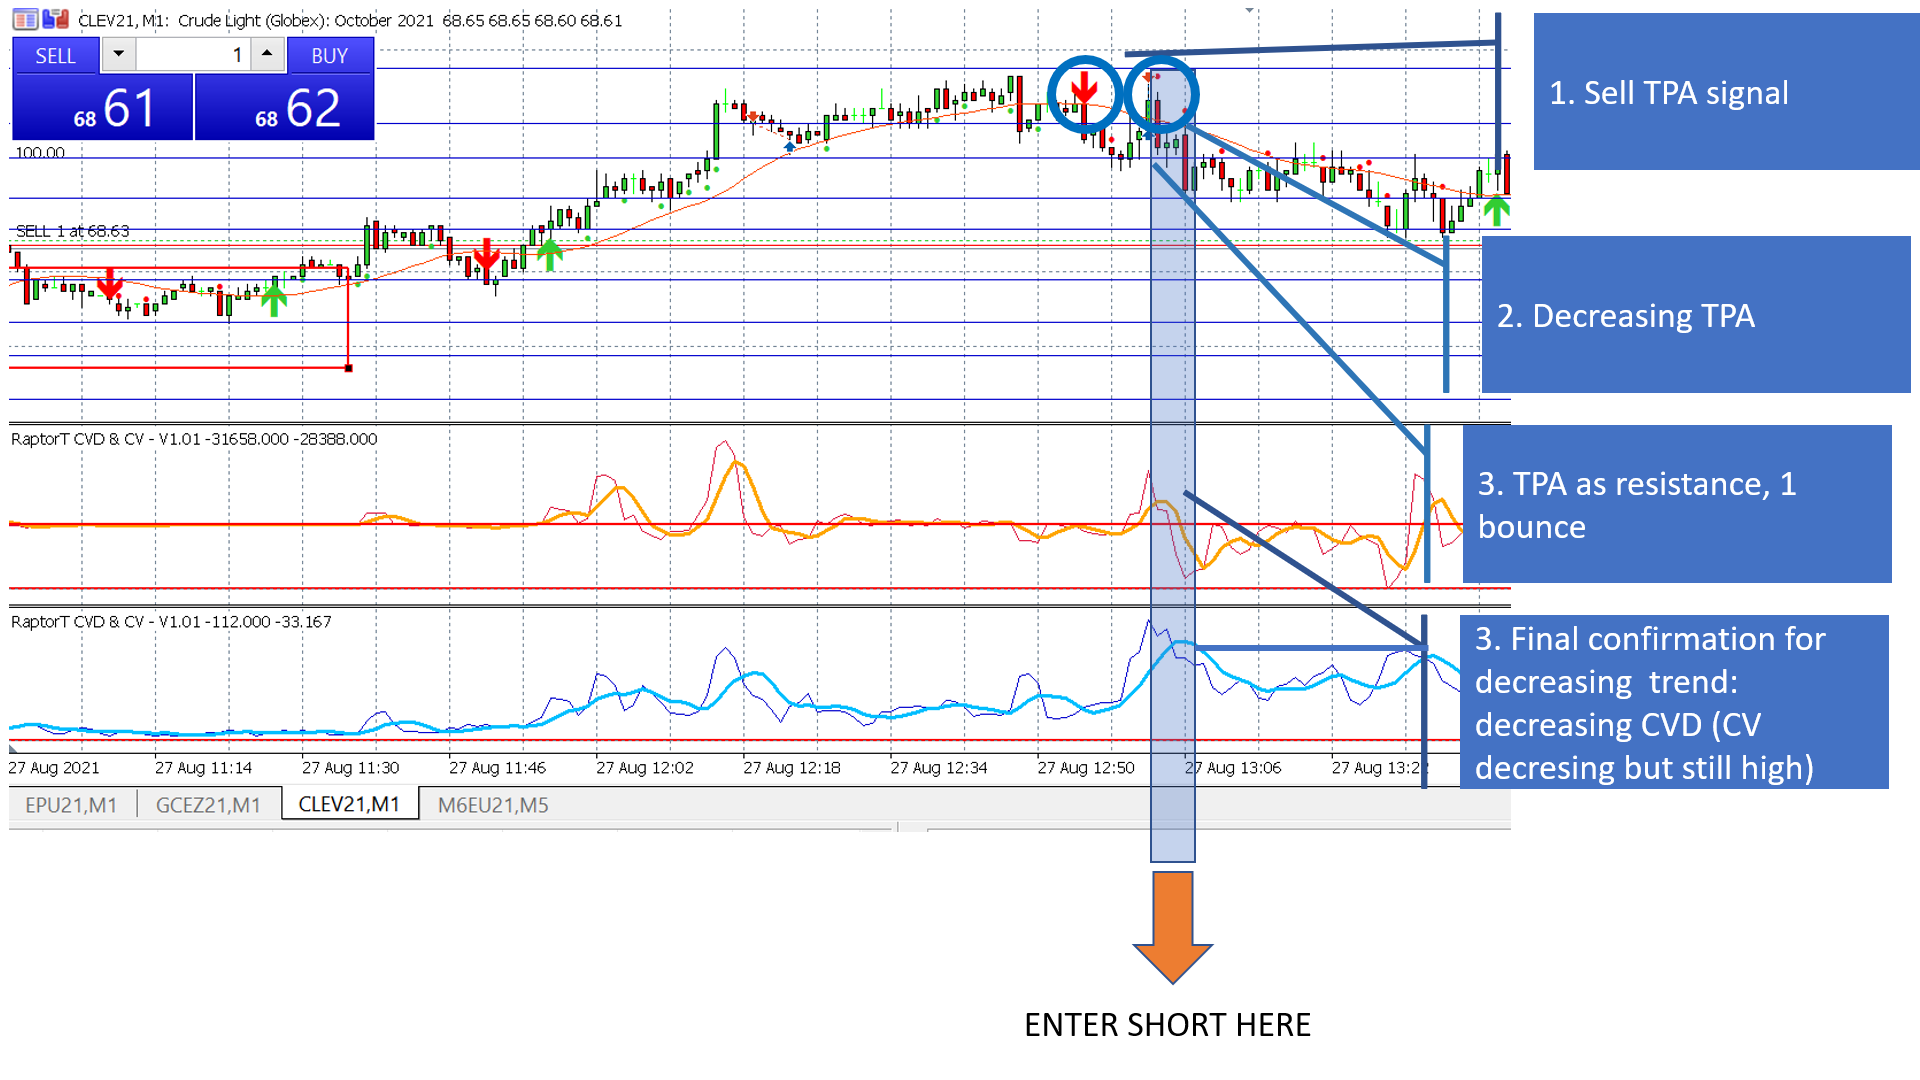Select the 'SELL 1 at 68.63' order label
Image resolution: width=1920 pixels, height=1080 pixels.
[x=72, y=231]
